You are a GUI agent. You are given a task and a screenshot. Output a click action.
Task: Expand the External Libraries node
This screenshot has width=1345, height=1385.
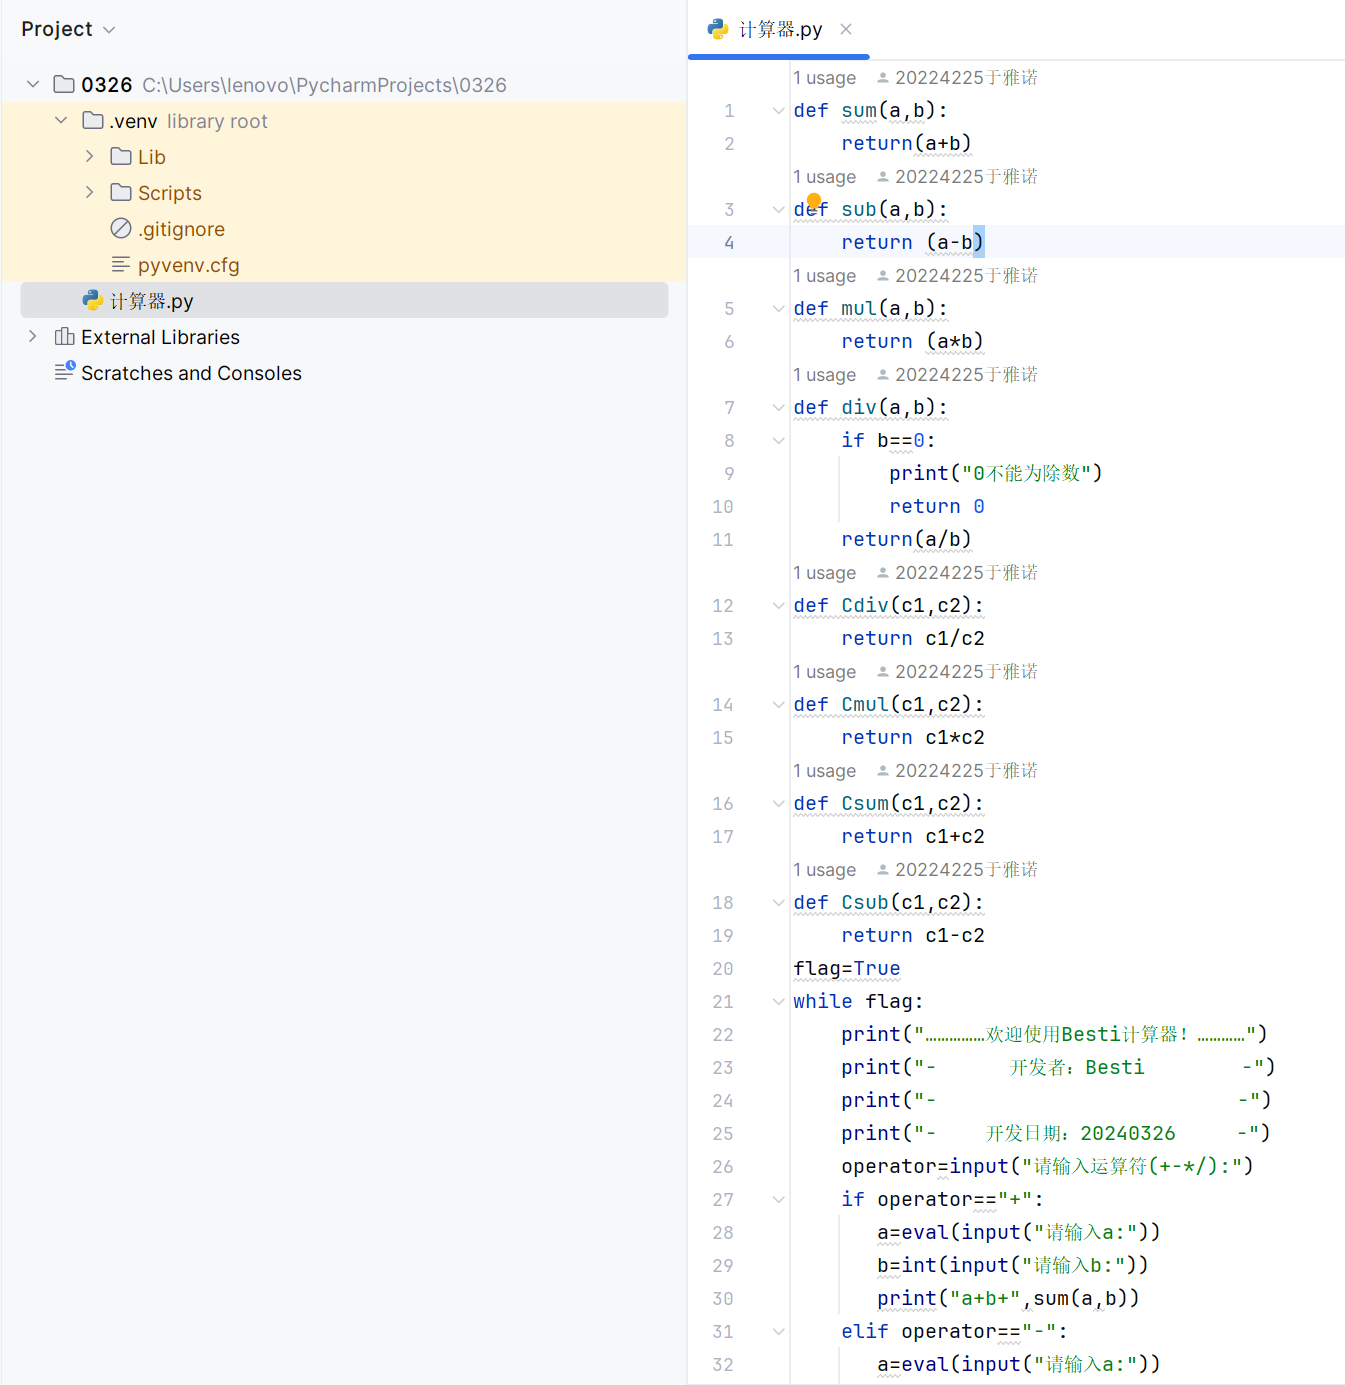click(33, 337)
